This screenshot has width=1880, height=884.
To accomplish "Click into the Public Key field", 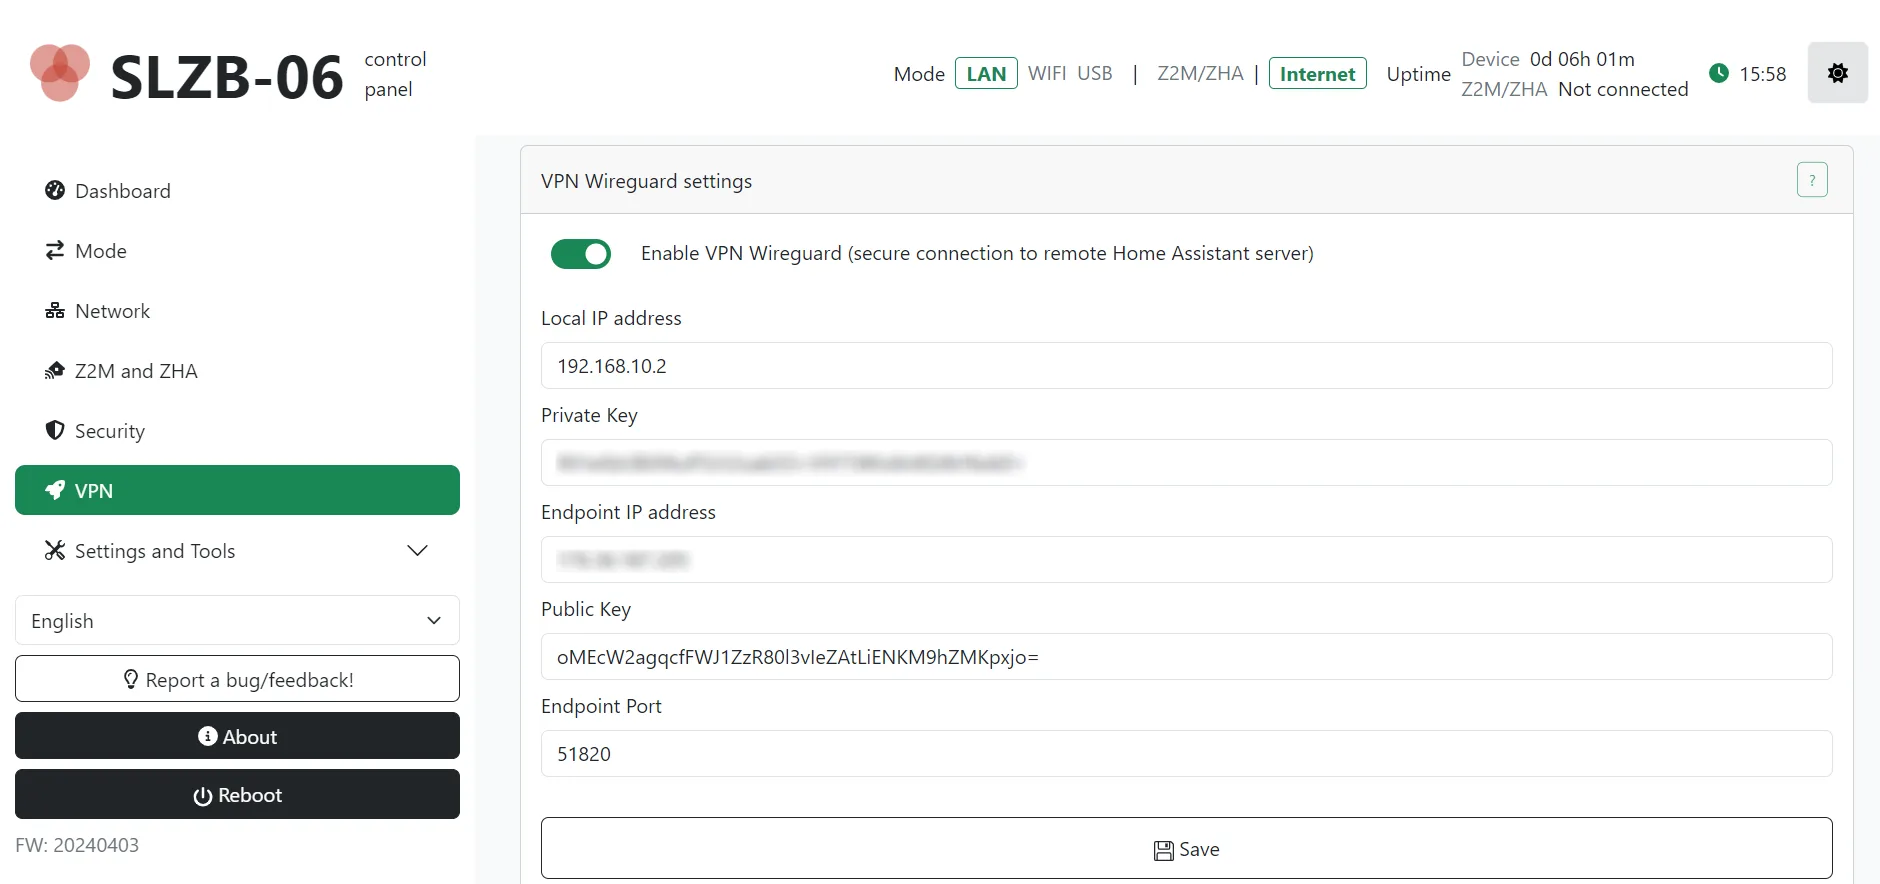I will (1186, 657).
